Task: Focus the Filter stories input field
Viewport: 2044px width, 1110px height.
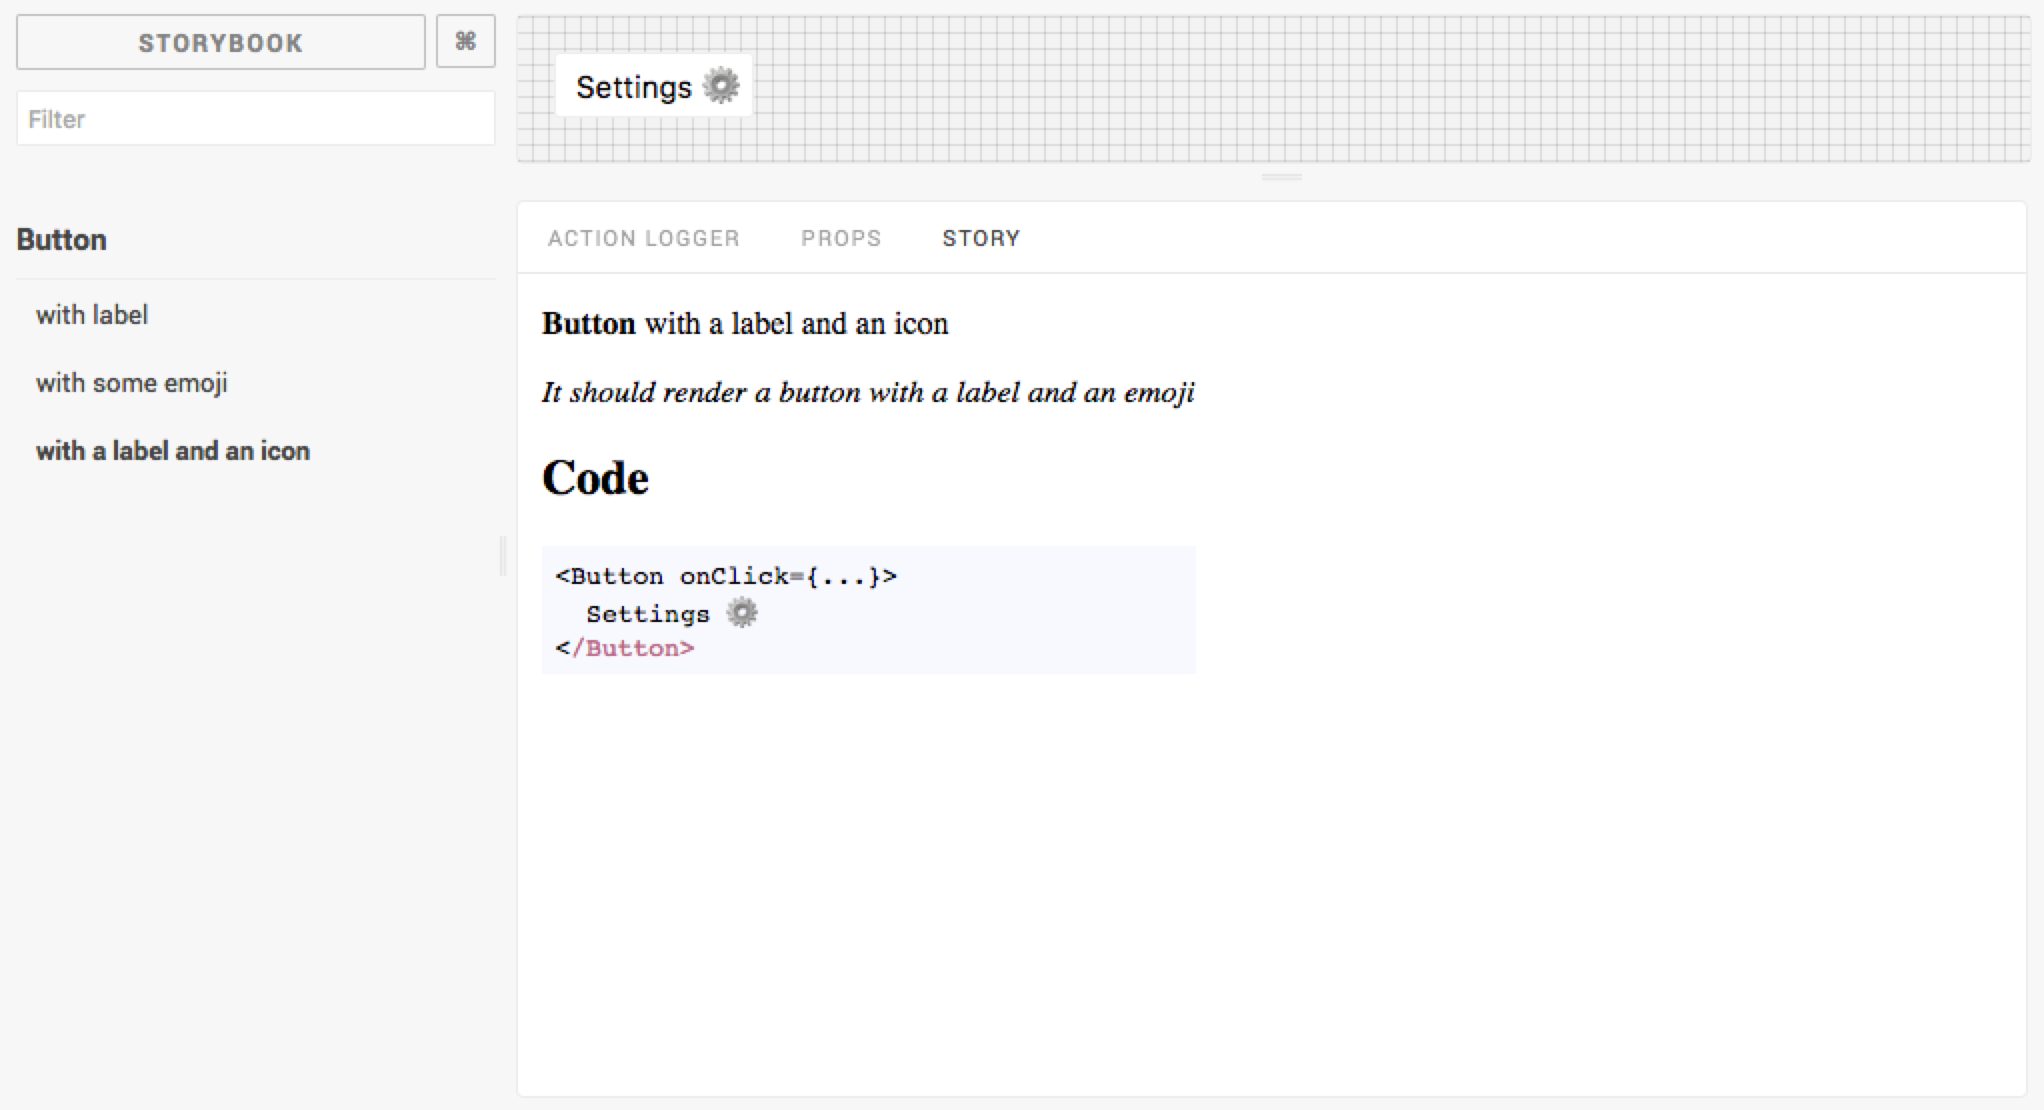Action: [x=255, y=119]
